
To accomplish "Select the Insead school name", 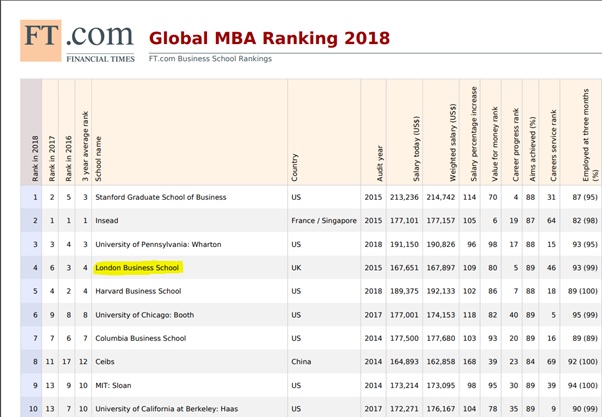I will point(107,221).
